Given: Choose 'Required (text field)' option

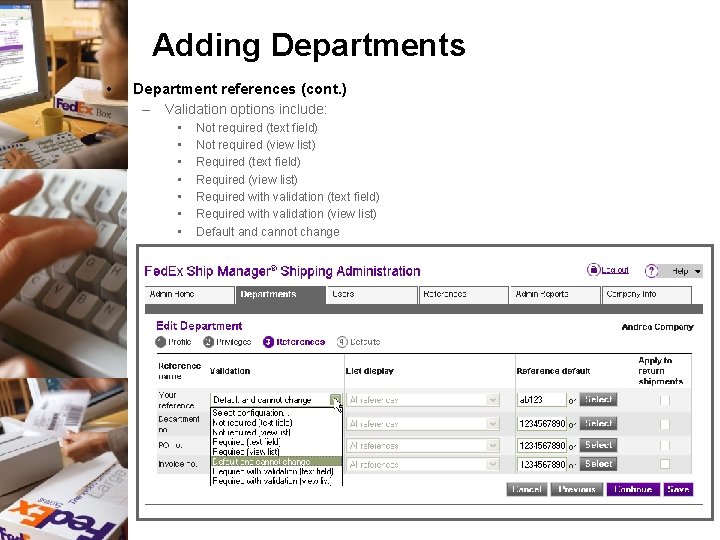Looking at the screenshot, I should [x=276, y=442].
